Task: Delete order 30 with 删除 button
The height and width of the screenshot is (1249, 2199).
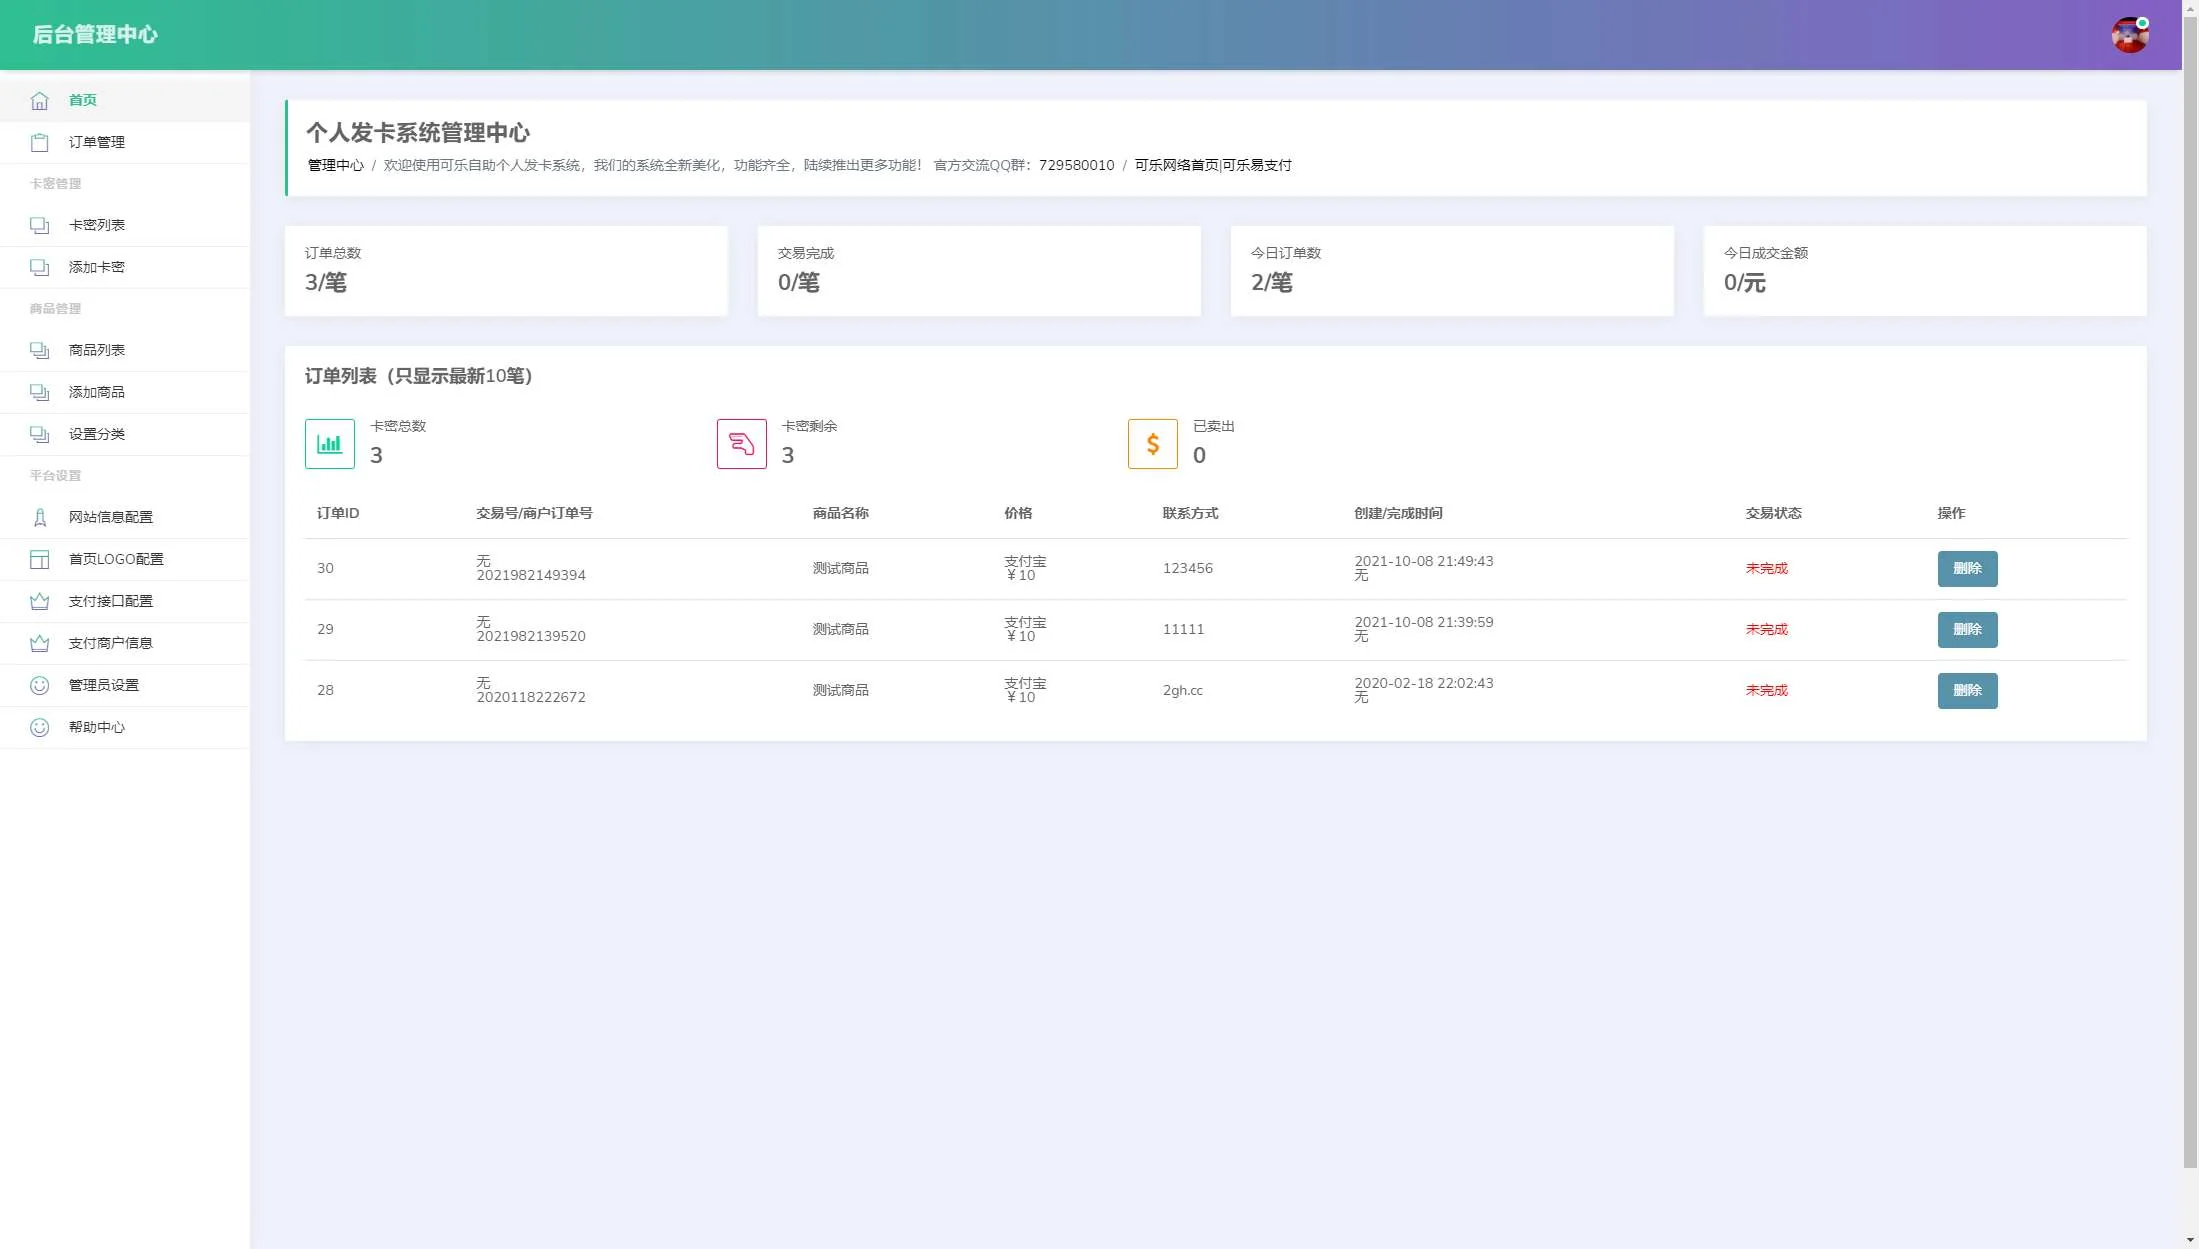Action: point(1966,569)
